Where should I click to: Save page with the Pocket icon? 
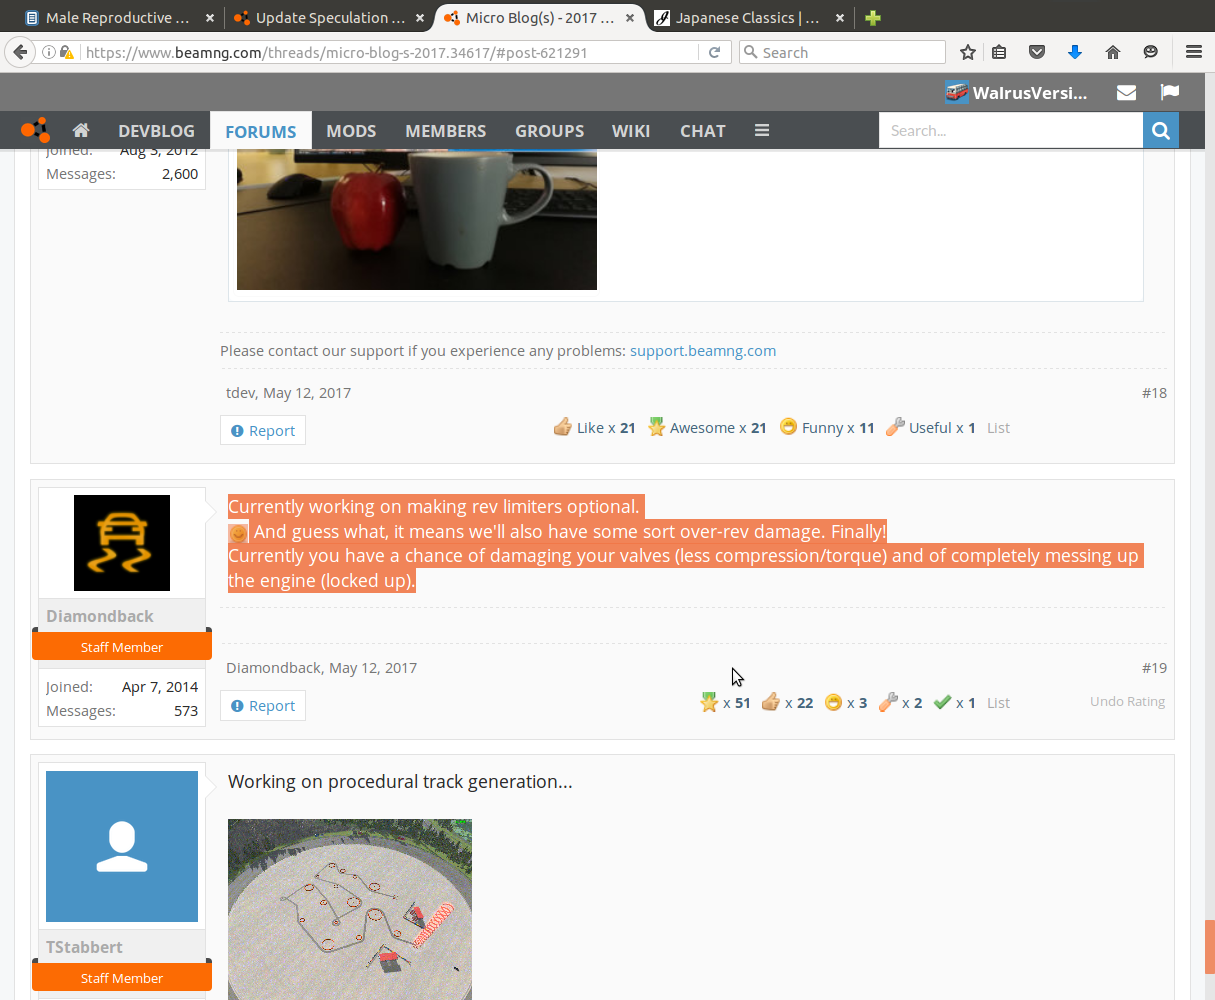[x=1037, y=52]
